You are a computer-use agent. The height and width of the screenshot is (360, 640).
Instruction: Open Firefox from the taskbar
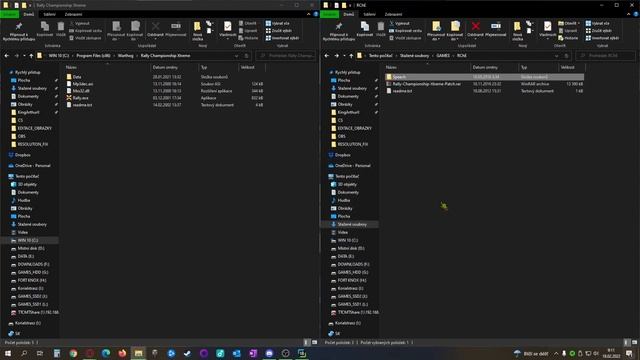(122, 353)
